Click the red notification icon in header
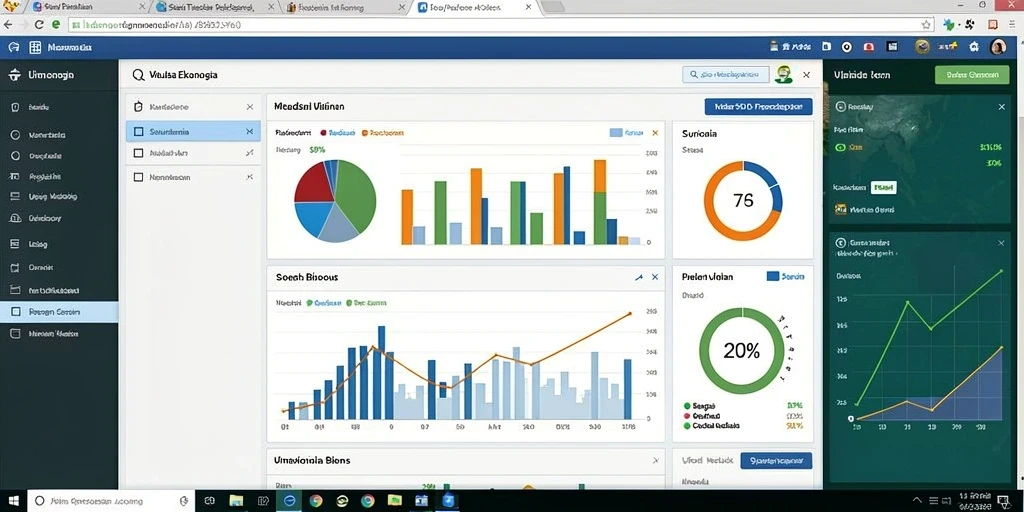The width and height of the screenshot is (1024, 512). tap(868, 47)
